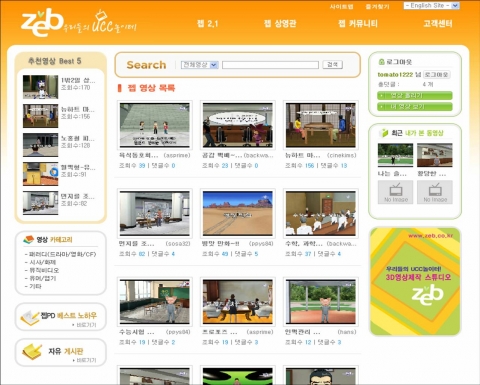
Task: Click the zeb 3D studio banner ad
Action: point(415,282)
